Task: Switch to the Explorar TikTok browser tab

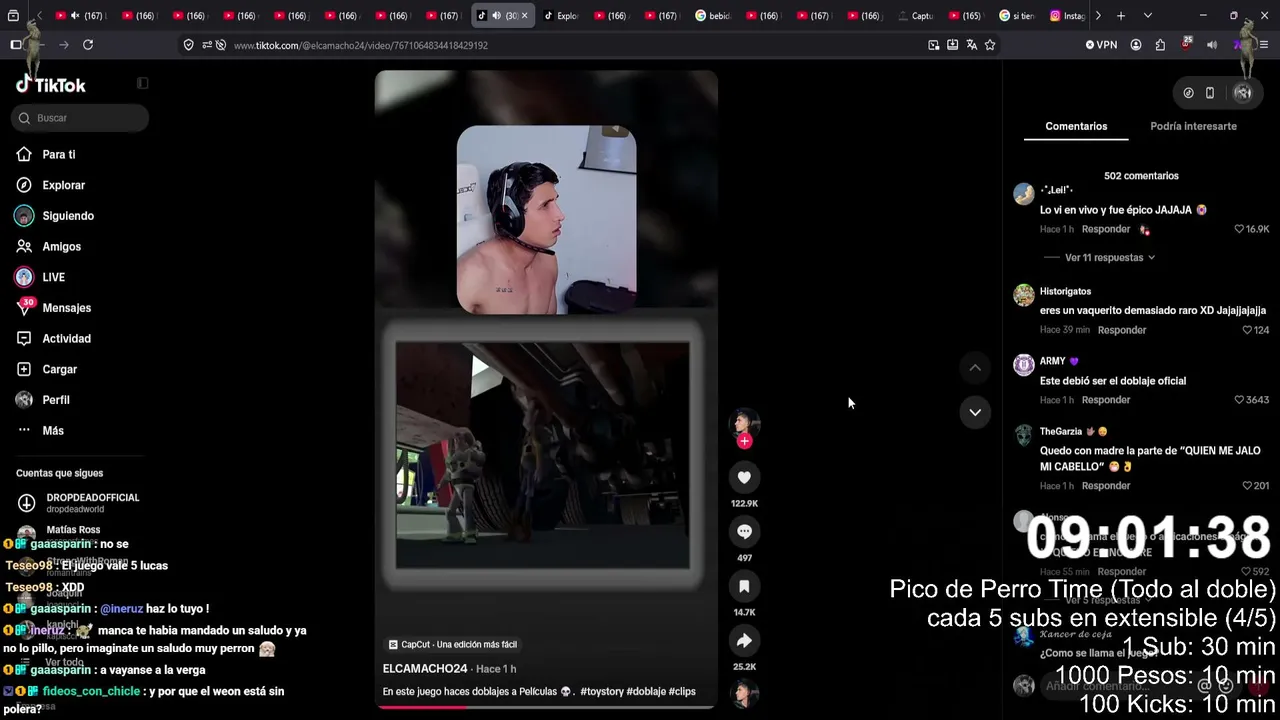Action: (x=561, y=16)
